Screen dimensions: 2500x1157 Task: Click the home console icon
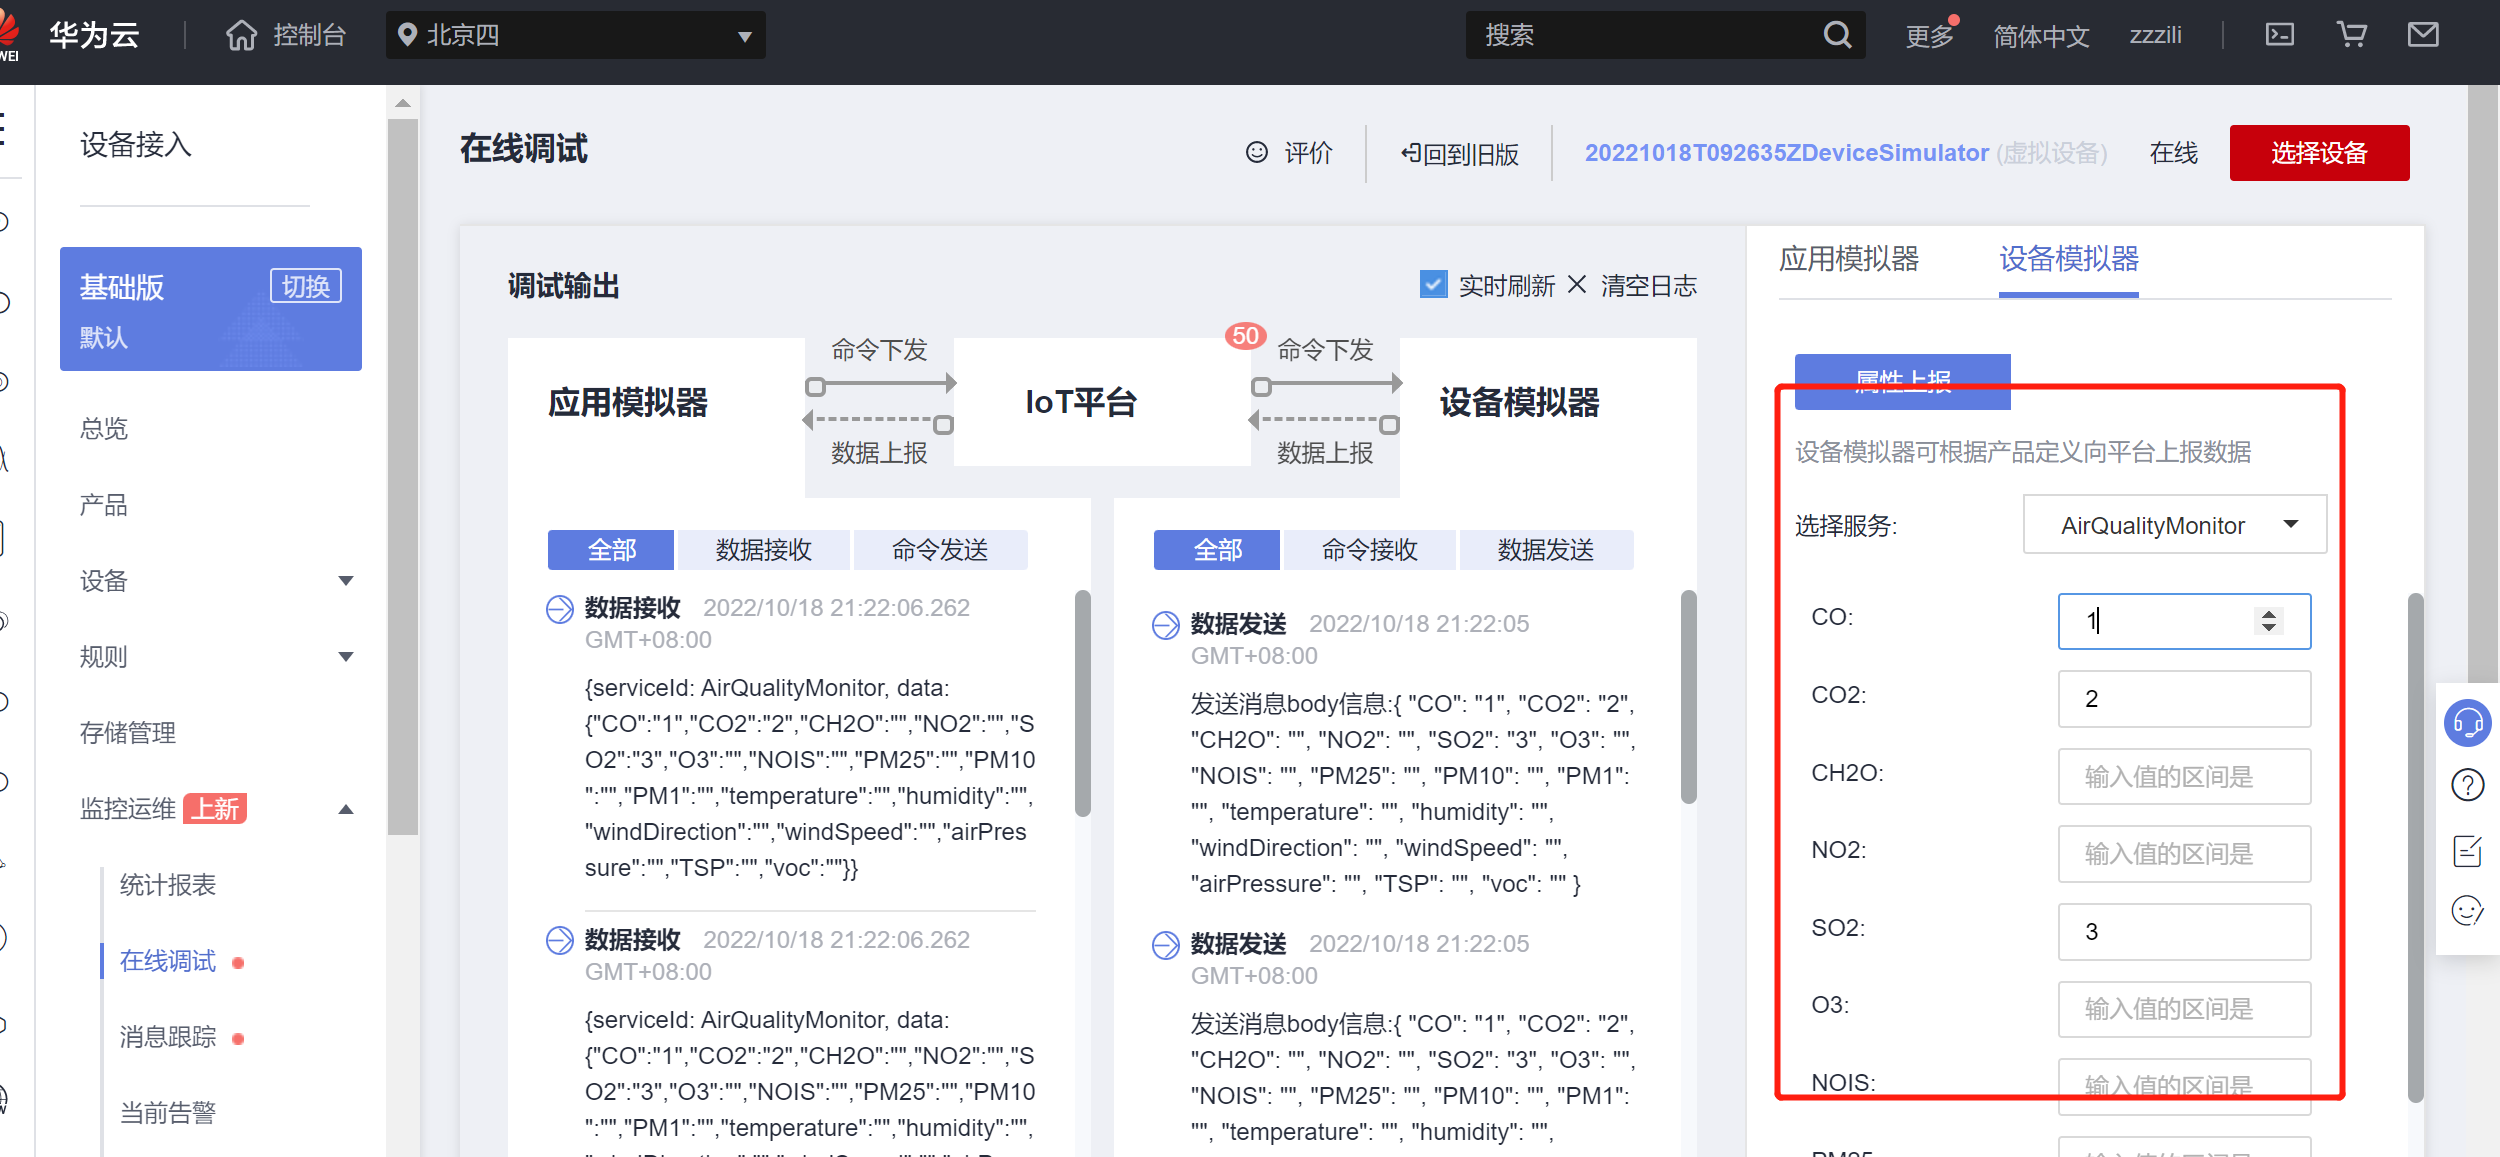(241, 36)
